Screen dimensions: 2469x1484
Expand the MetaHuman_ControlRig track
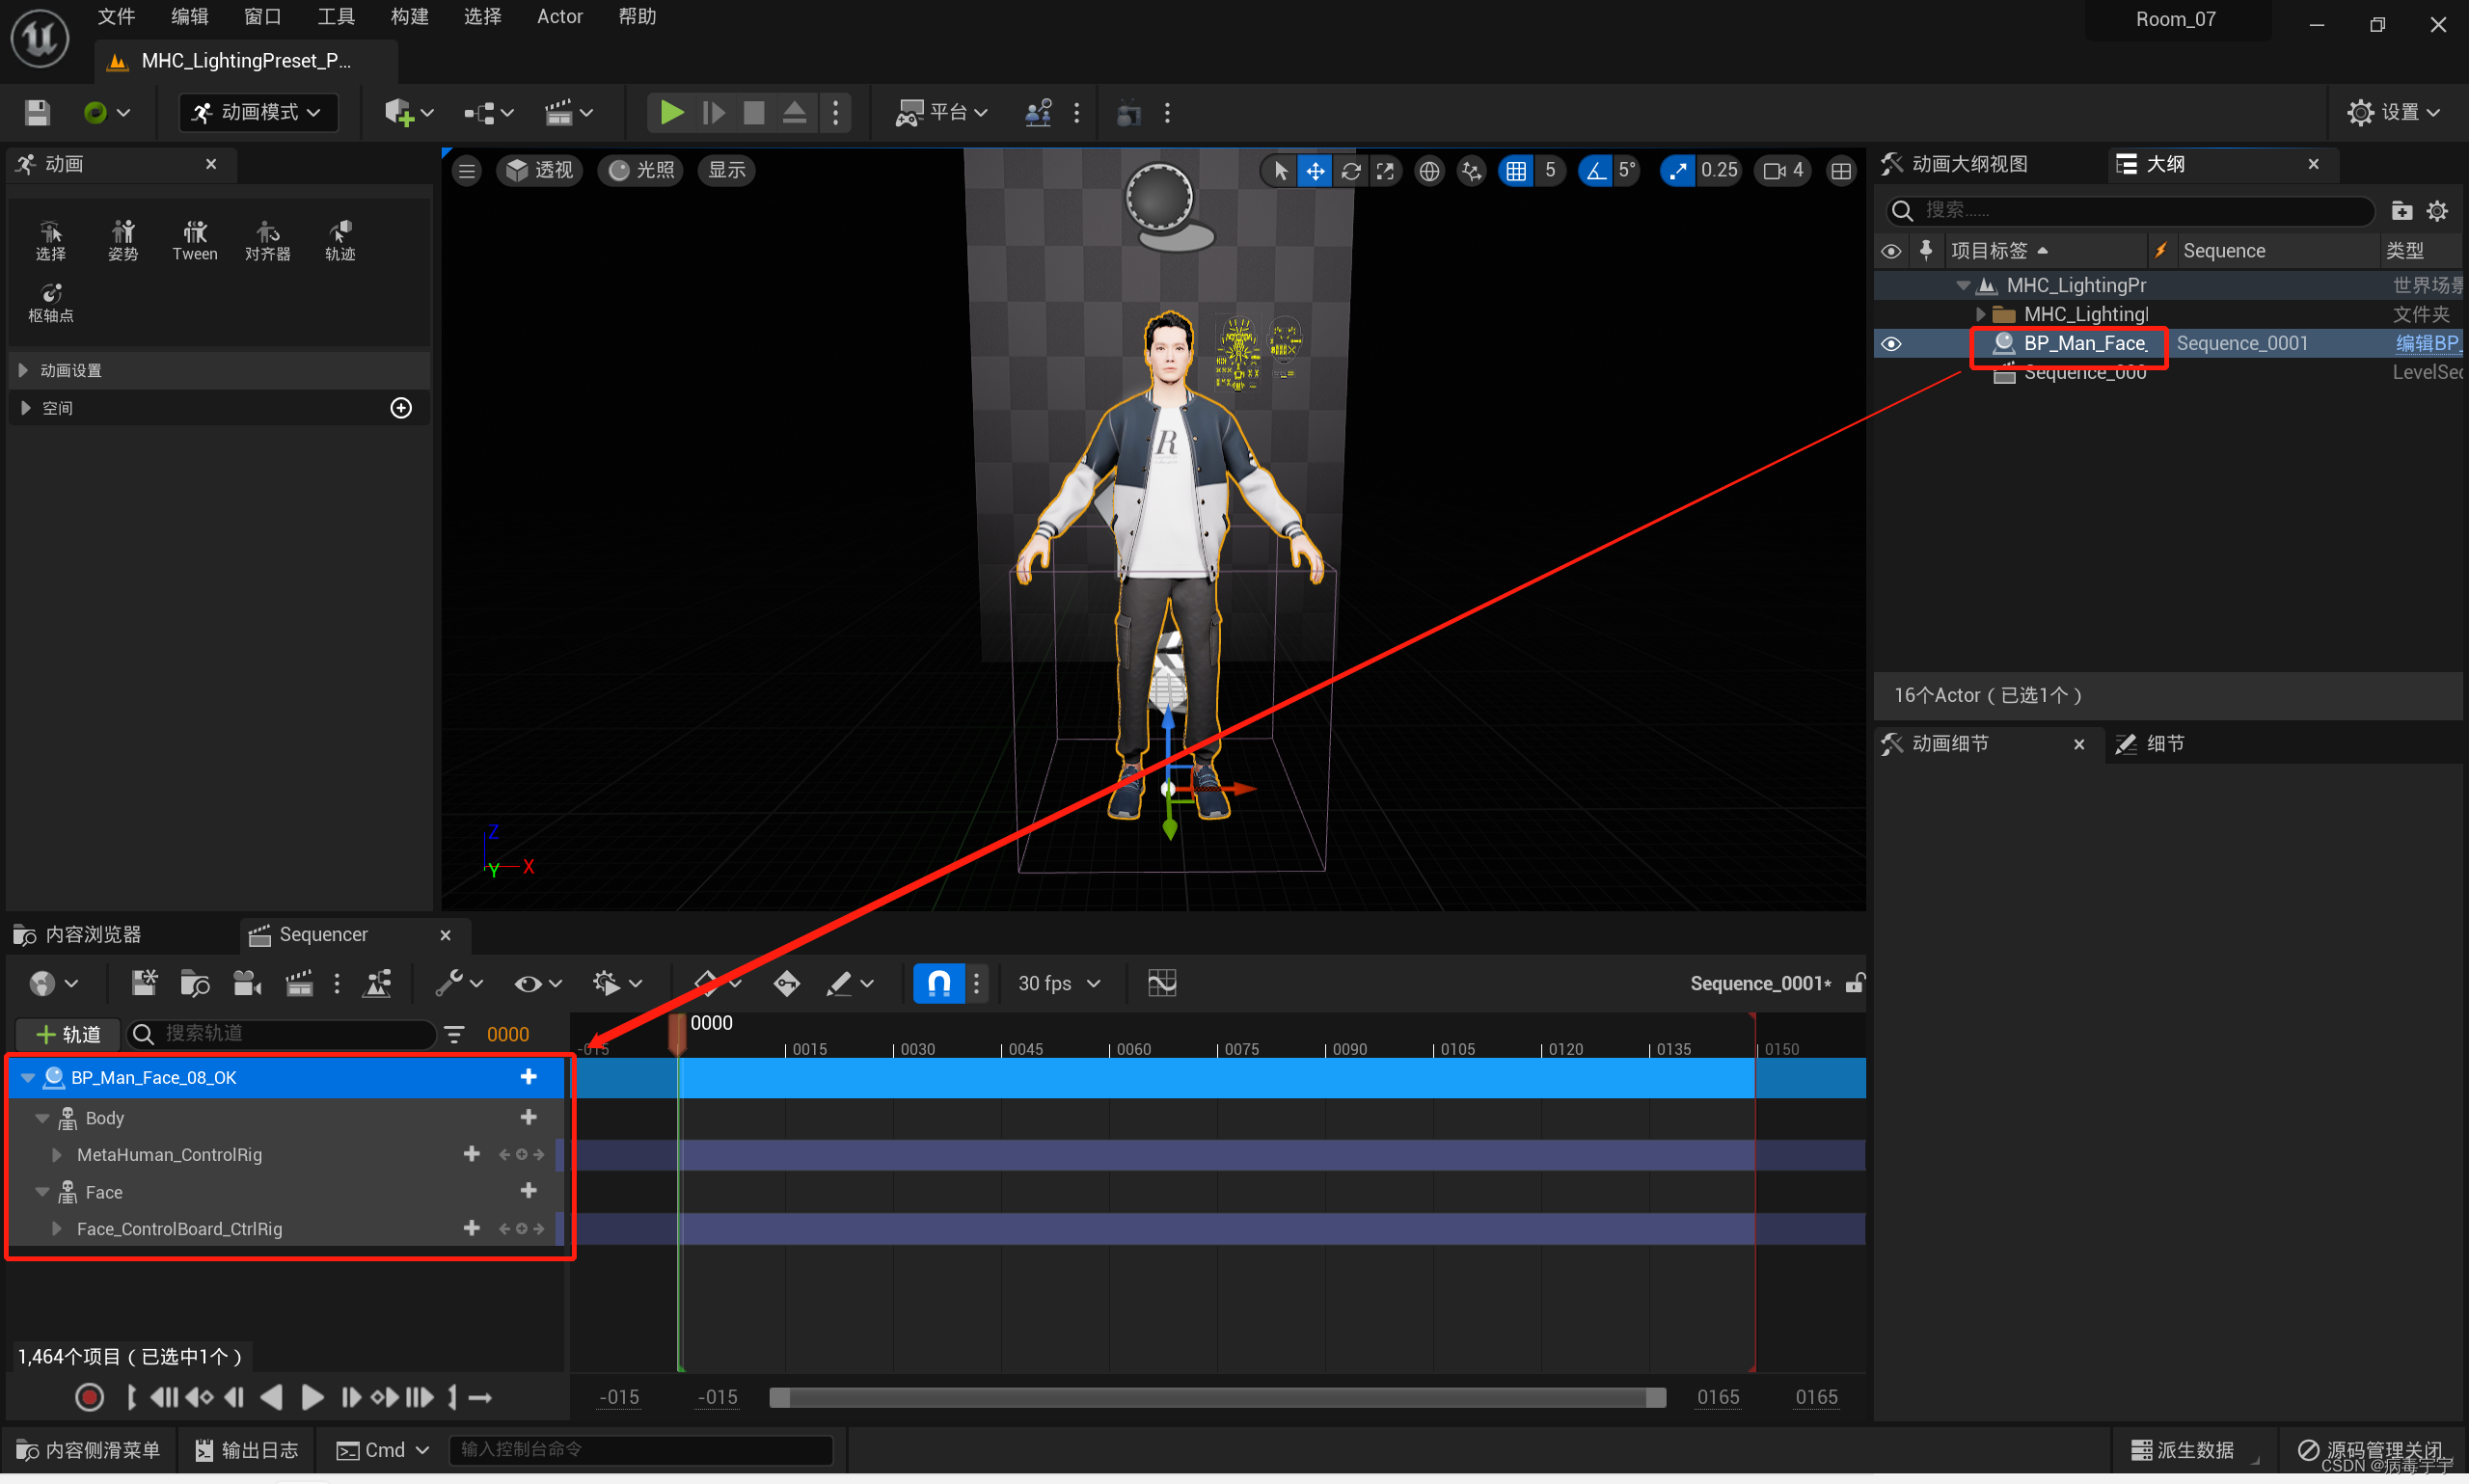coord(57,1154)
